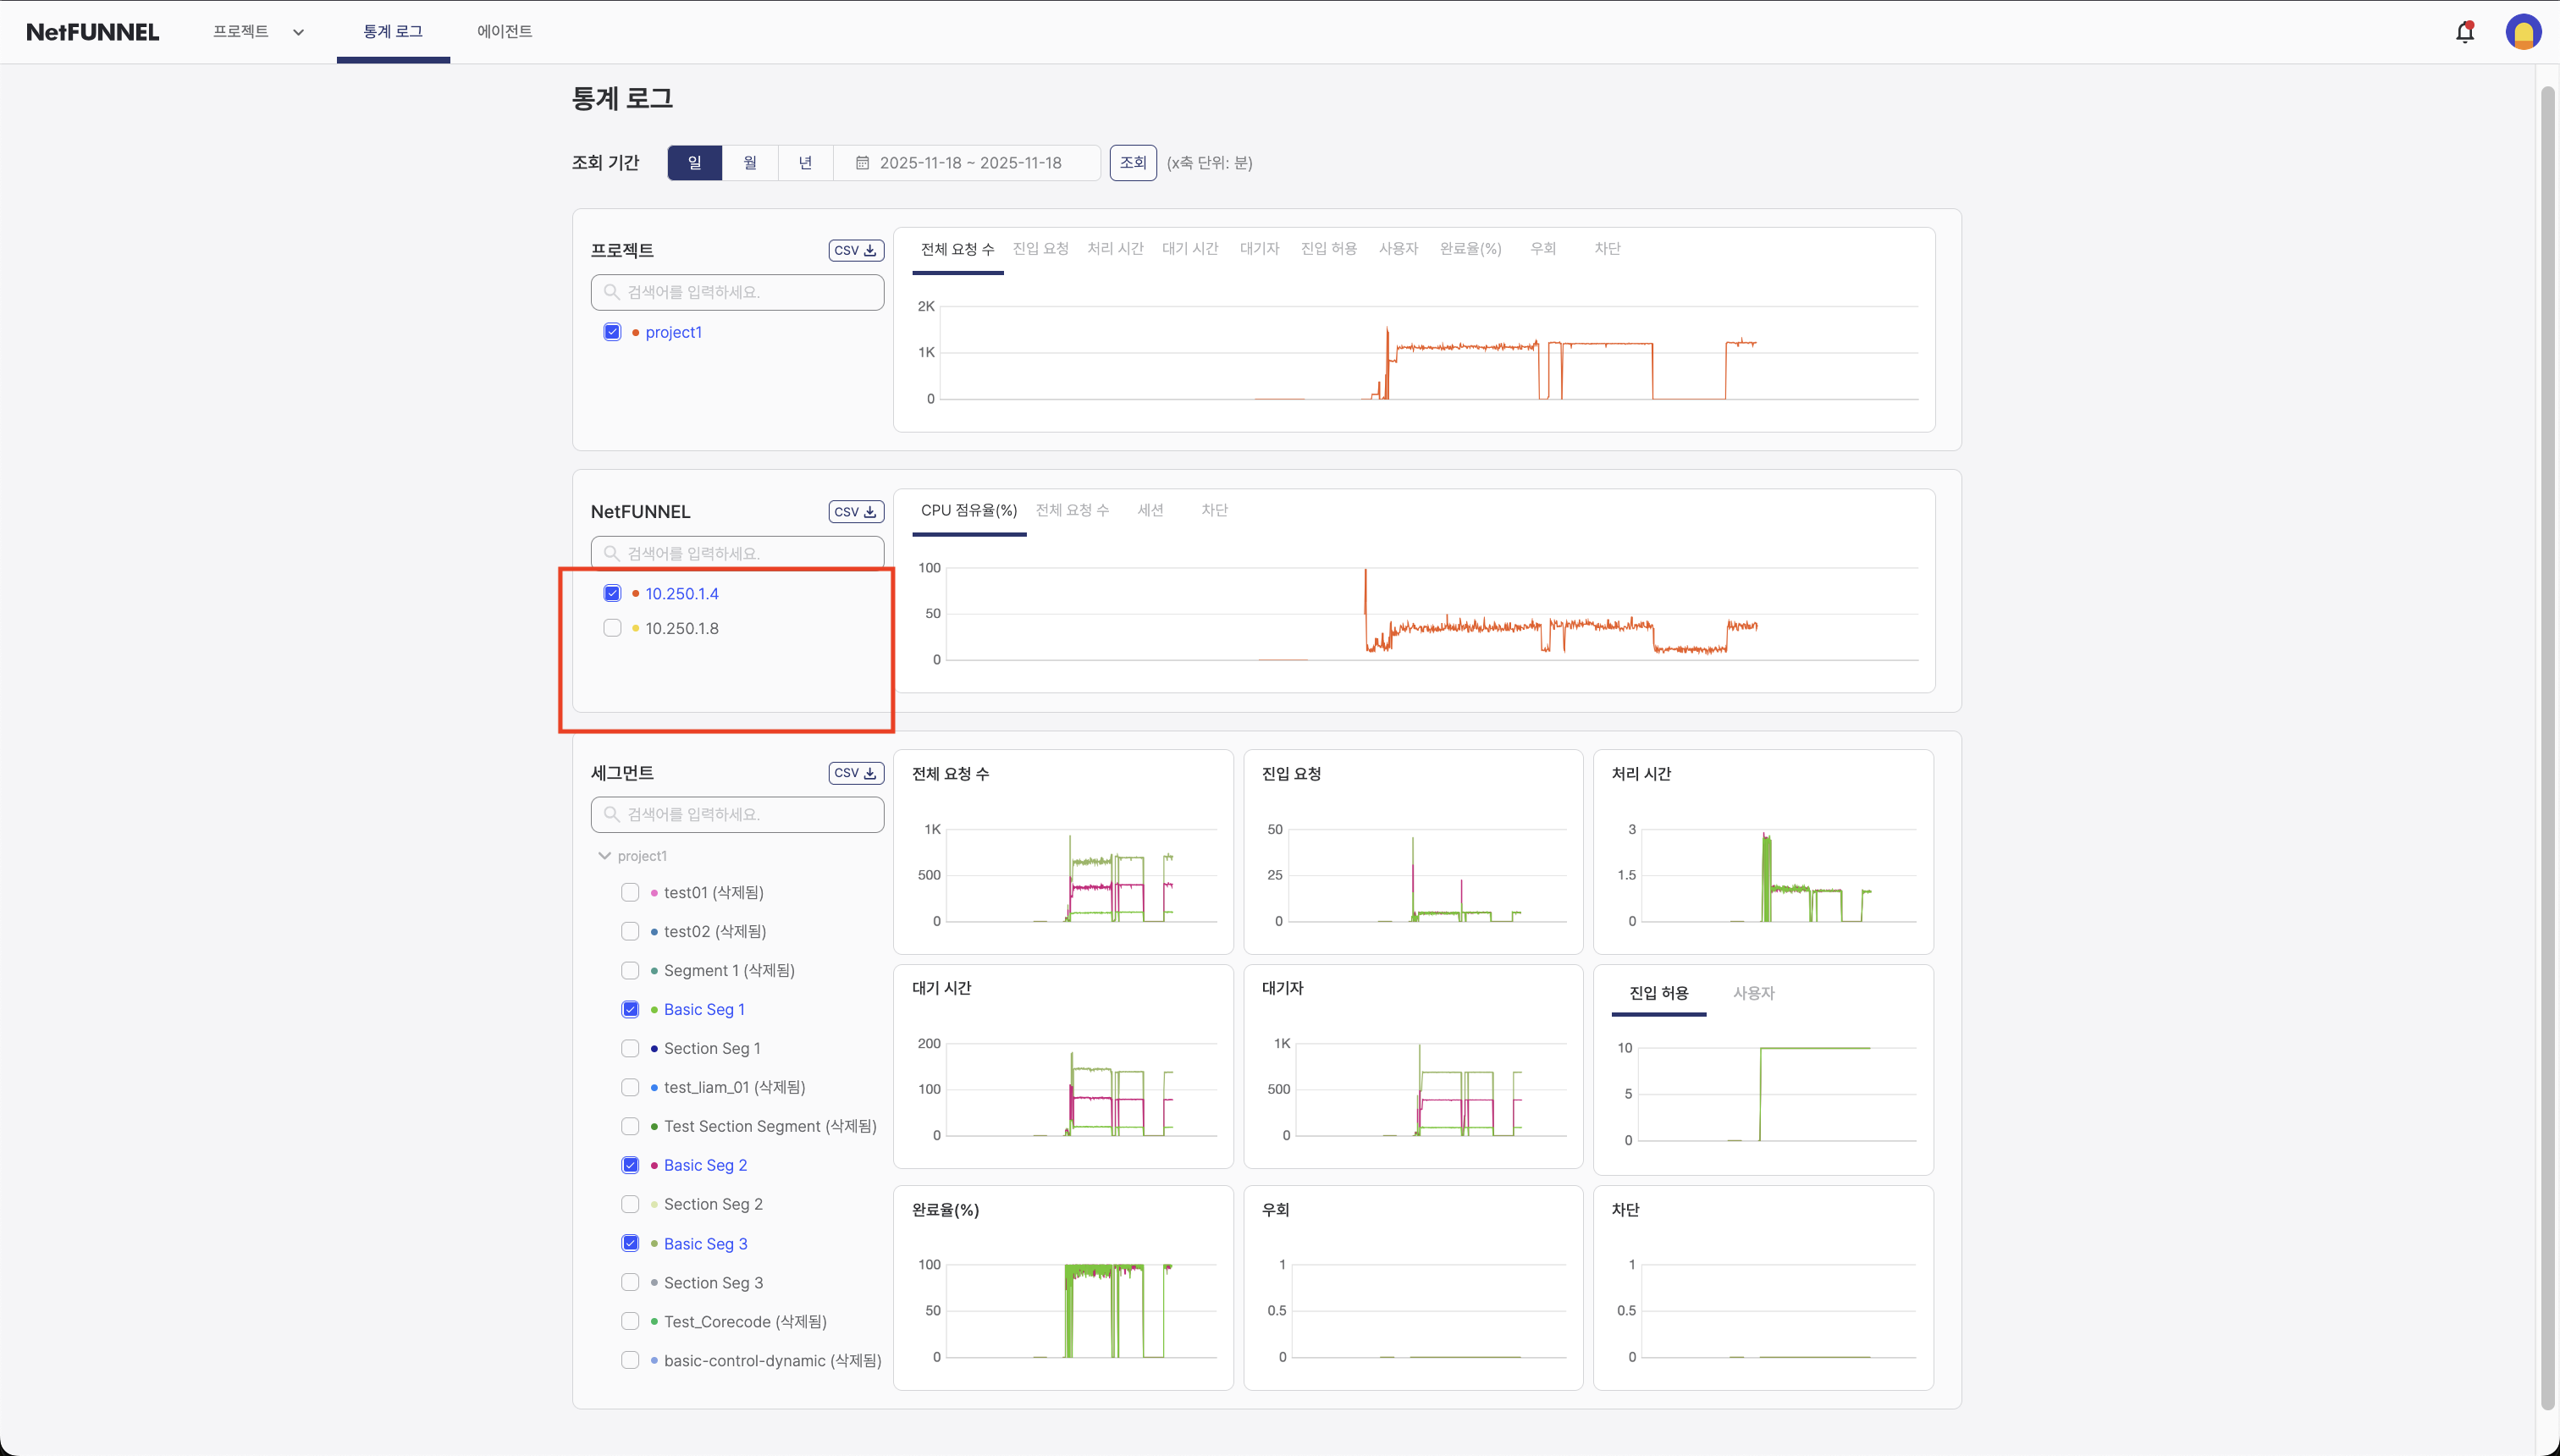
Task: Collapse the project1 segment tree
Action: (x=604, y=855)
